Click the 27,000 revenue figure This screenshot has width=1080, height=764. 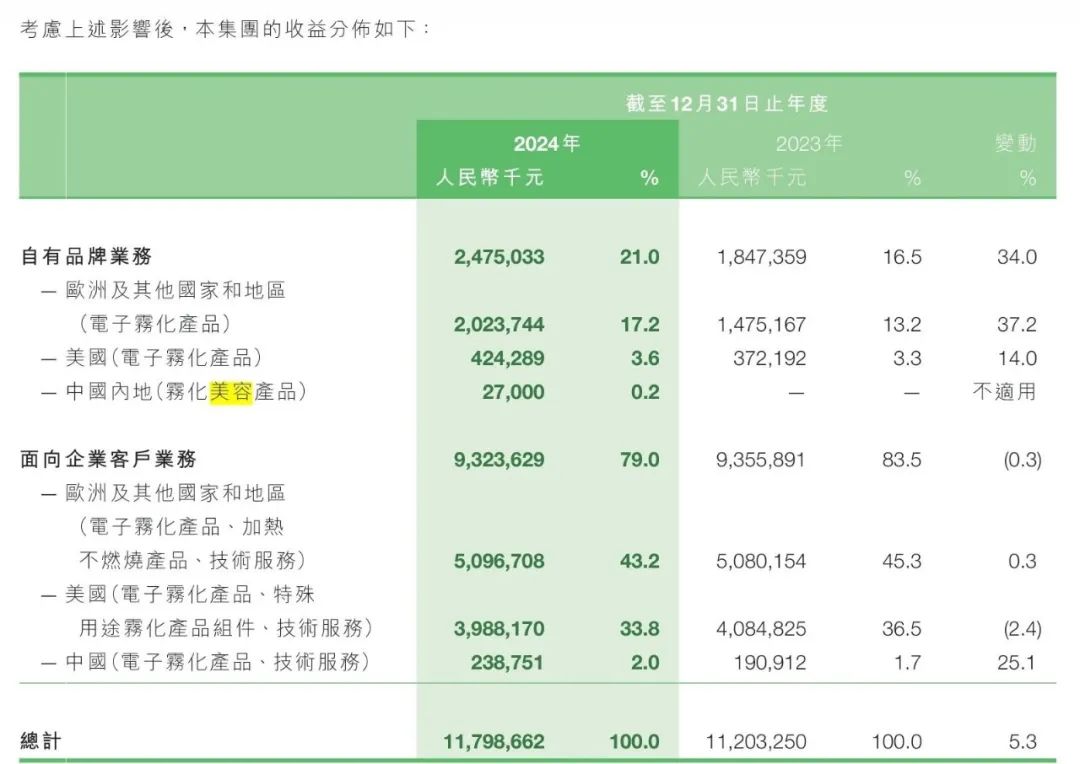[513, 392]
